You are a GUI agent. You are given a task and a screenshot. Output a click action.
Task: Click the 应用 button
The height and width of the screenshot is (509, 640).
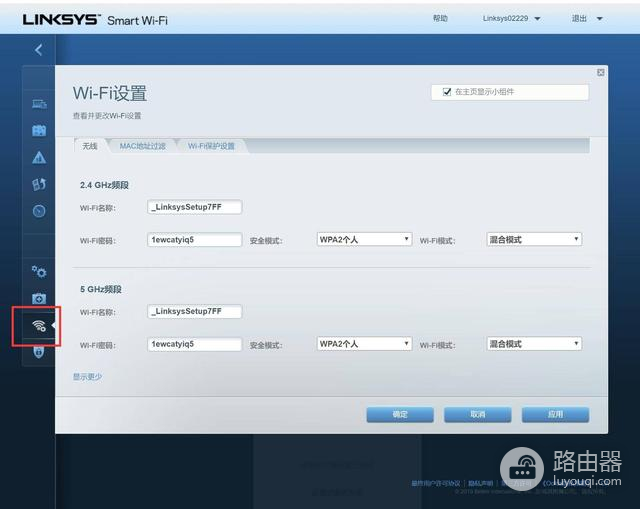(x=555, y=414)
